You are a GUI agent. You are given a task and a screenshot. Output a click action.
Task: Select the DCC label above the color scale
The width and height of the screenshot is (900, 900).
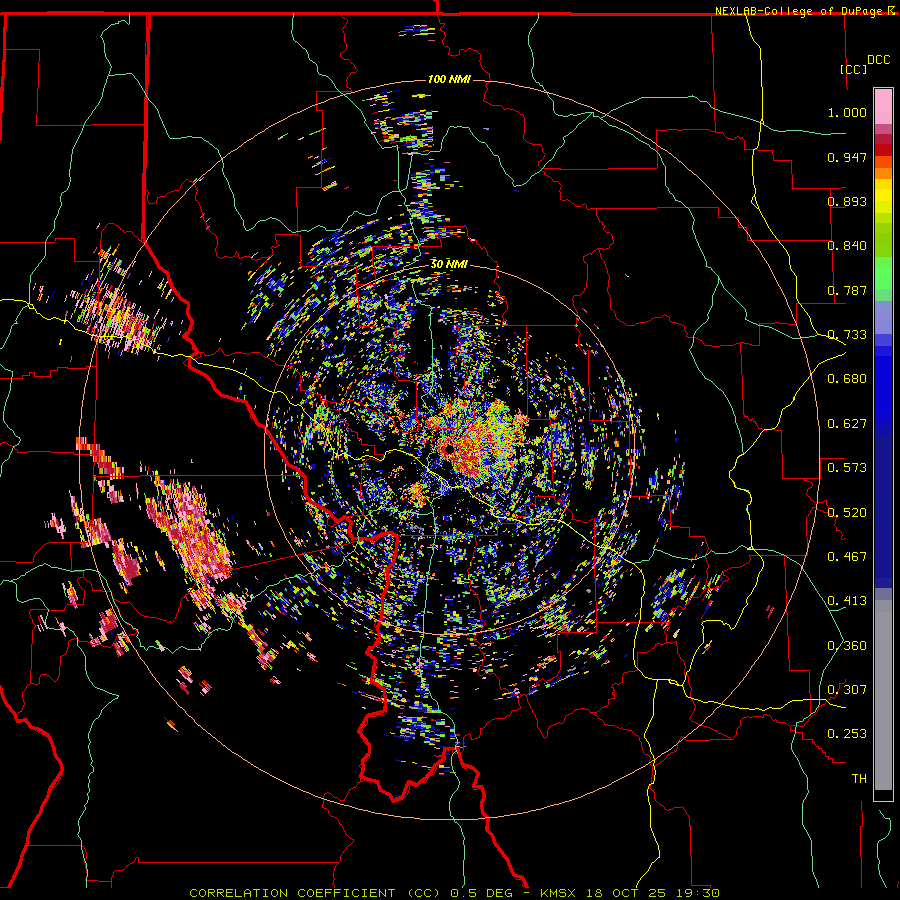878,60
